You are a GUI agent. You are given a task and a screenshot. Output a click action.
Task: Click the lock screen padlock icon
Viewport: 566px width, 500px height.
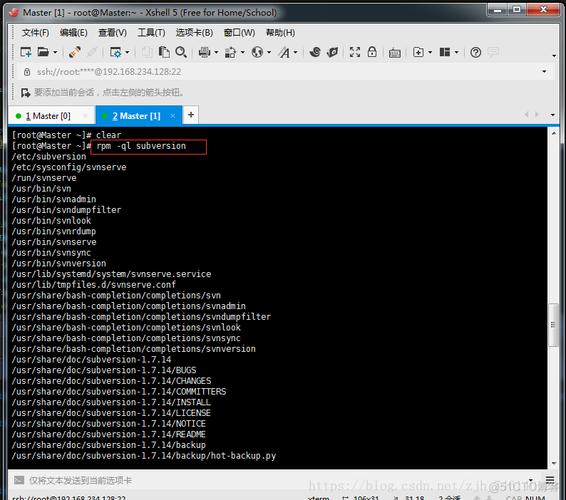point(372,52)
